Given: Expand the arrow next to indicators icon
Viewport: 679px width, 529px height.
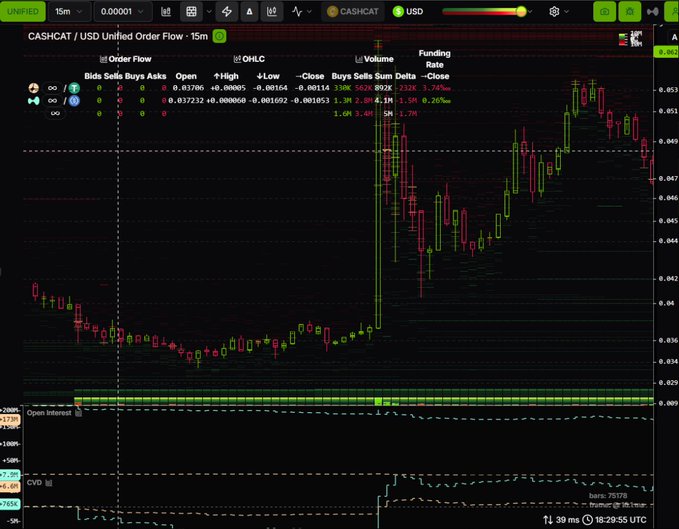Looking at the screenshot, I should point(309,12).
